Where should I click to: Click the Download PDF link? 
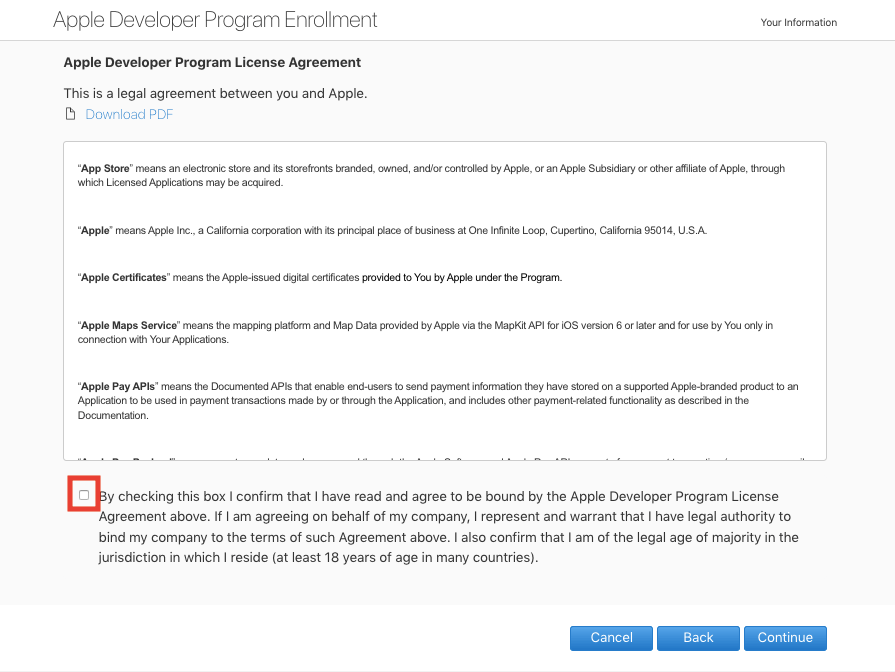(129, 114)
